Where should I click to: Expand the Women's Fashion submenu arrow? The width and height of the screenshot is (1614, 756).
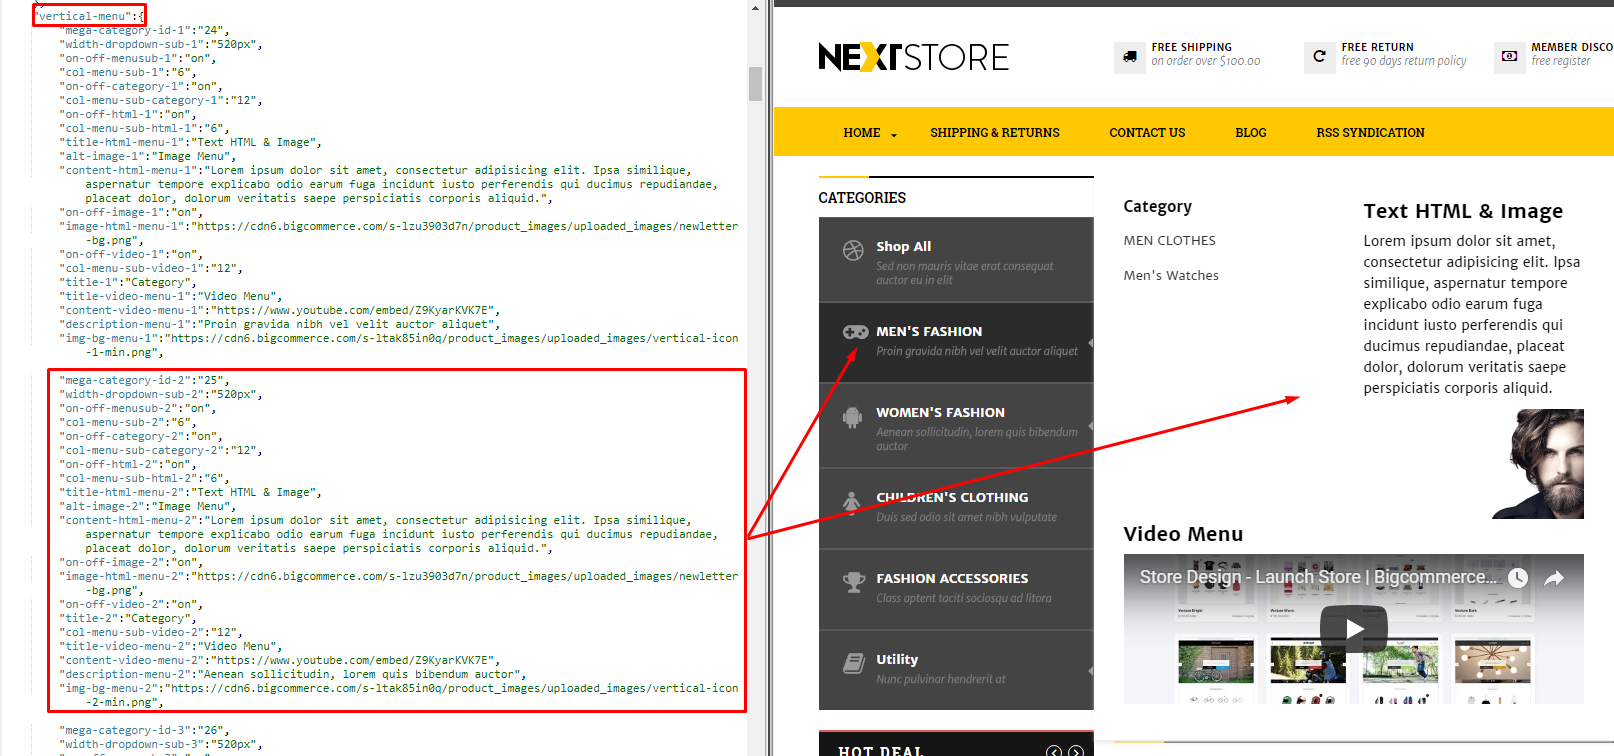(1090, 426)
